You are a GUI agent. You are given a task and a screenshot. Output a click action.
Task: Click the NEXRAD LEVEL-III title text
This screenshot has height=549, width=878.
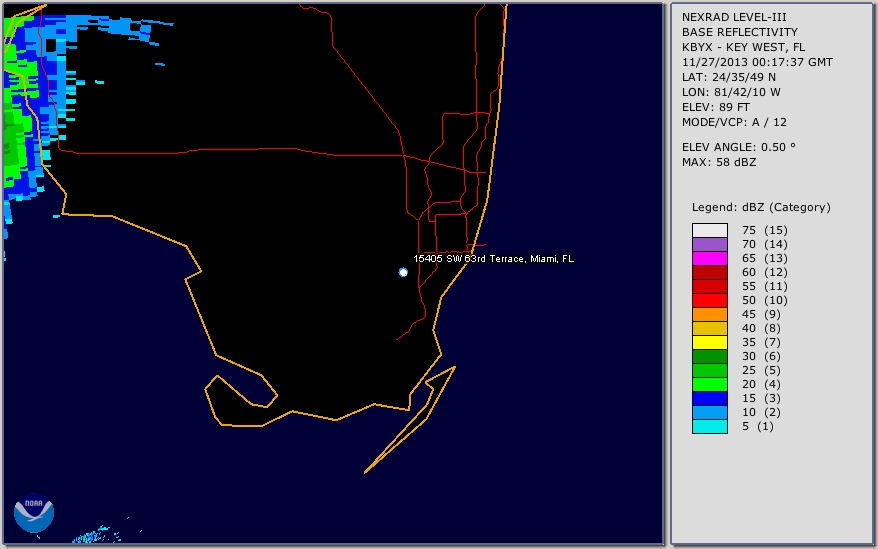click(x=734, y=17)
